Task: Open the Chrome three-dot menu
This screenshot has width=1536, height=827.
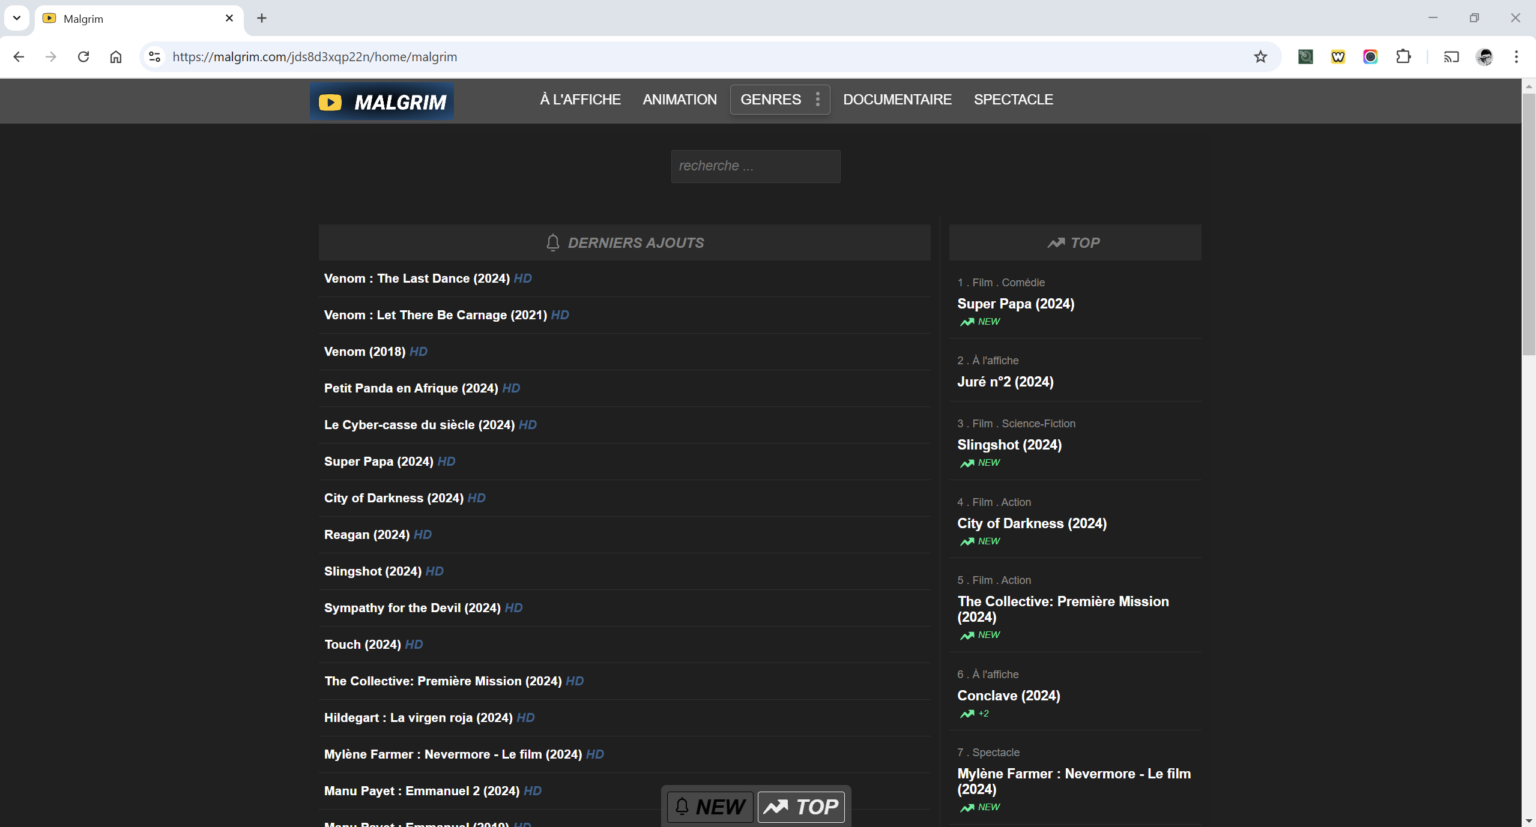Action: click(1516, 57)
